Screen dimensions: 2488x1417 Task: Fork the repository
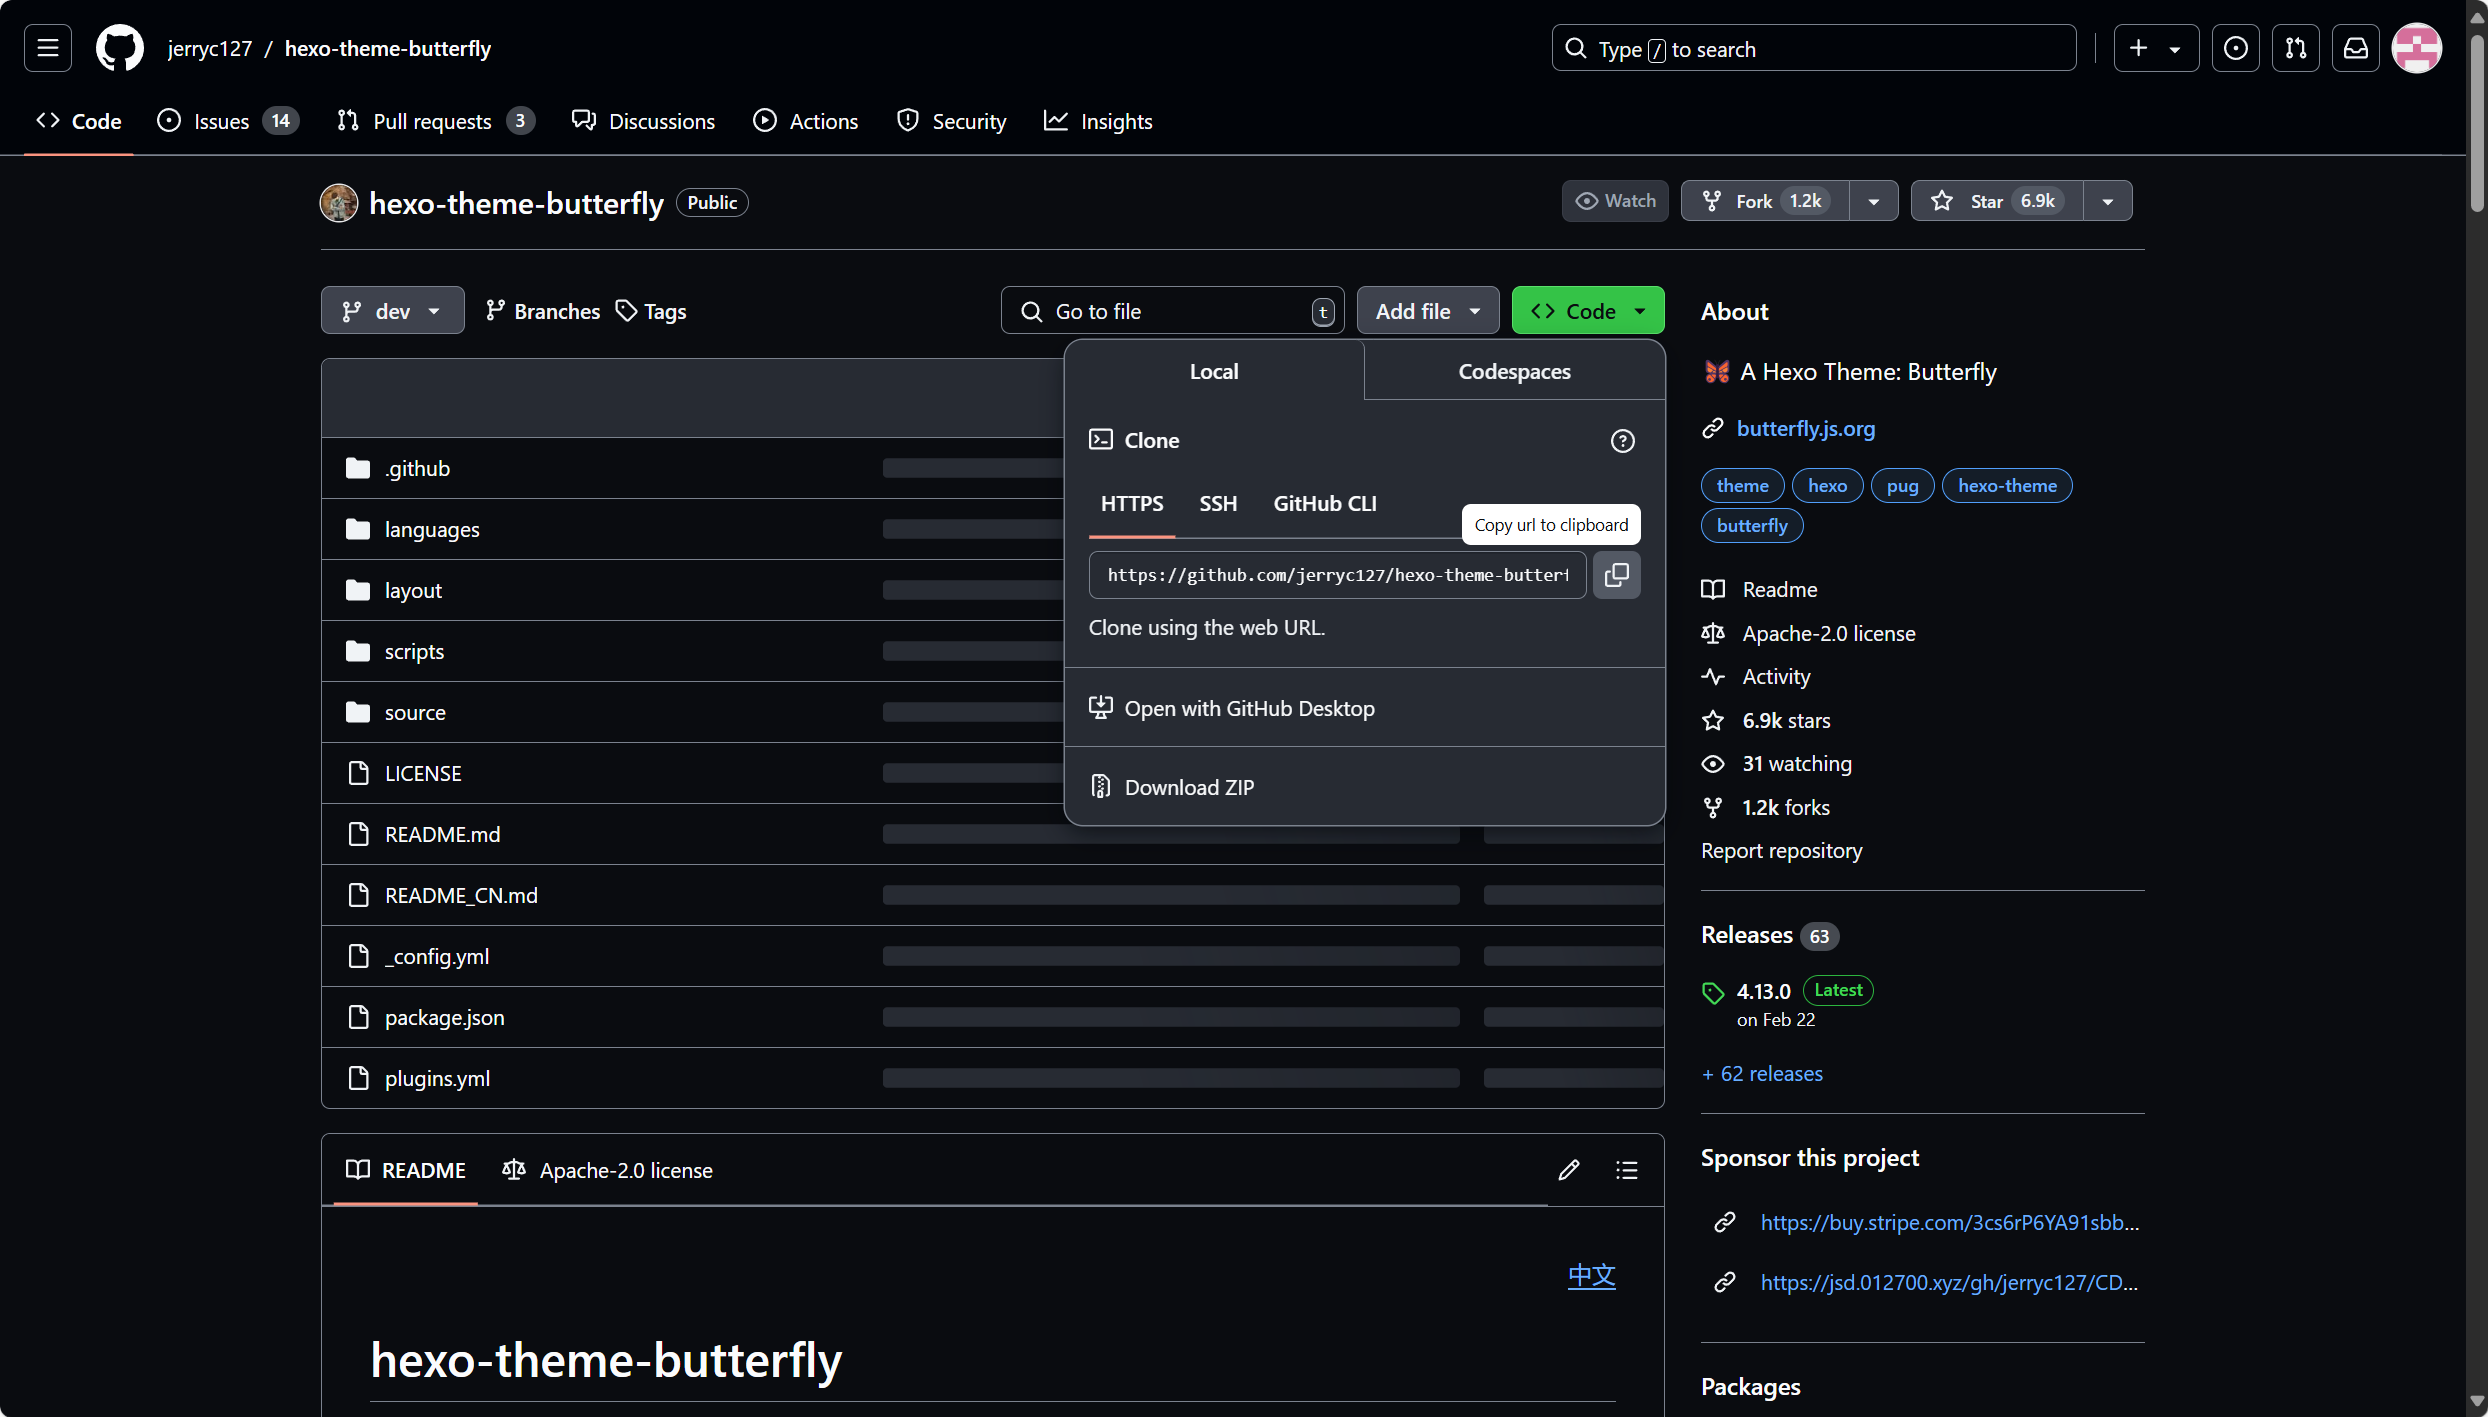(1765, 201)
